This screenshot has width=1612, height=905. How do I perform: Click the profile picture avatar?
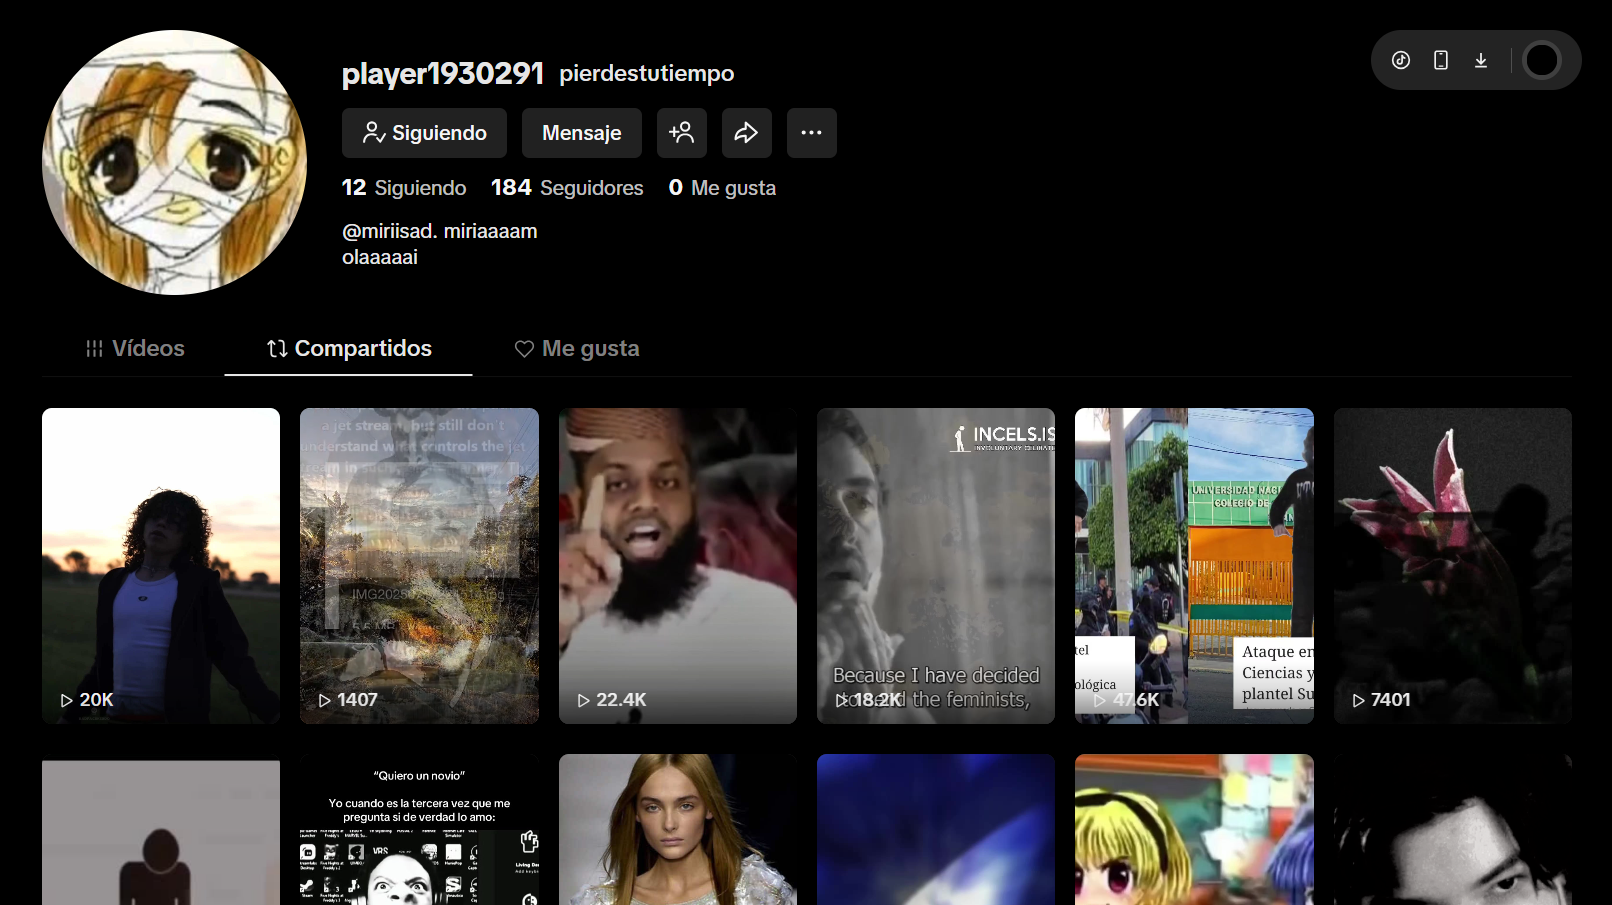174,162
